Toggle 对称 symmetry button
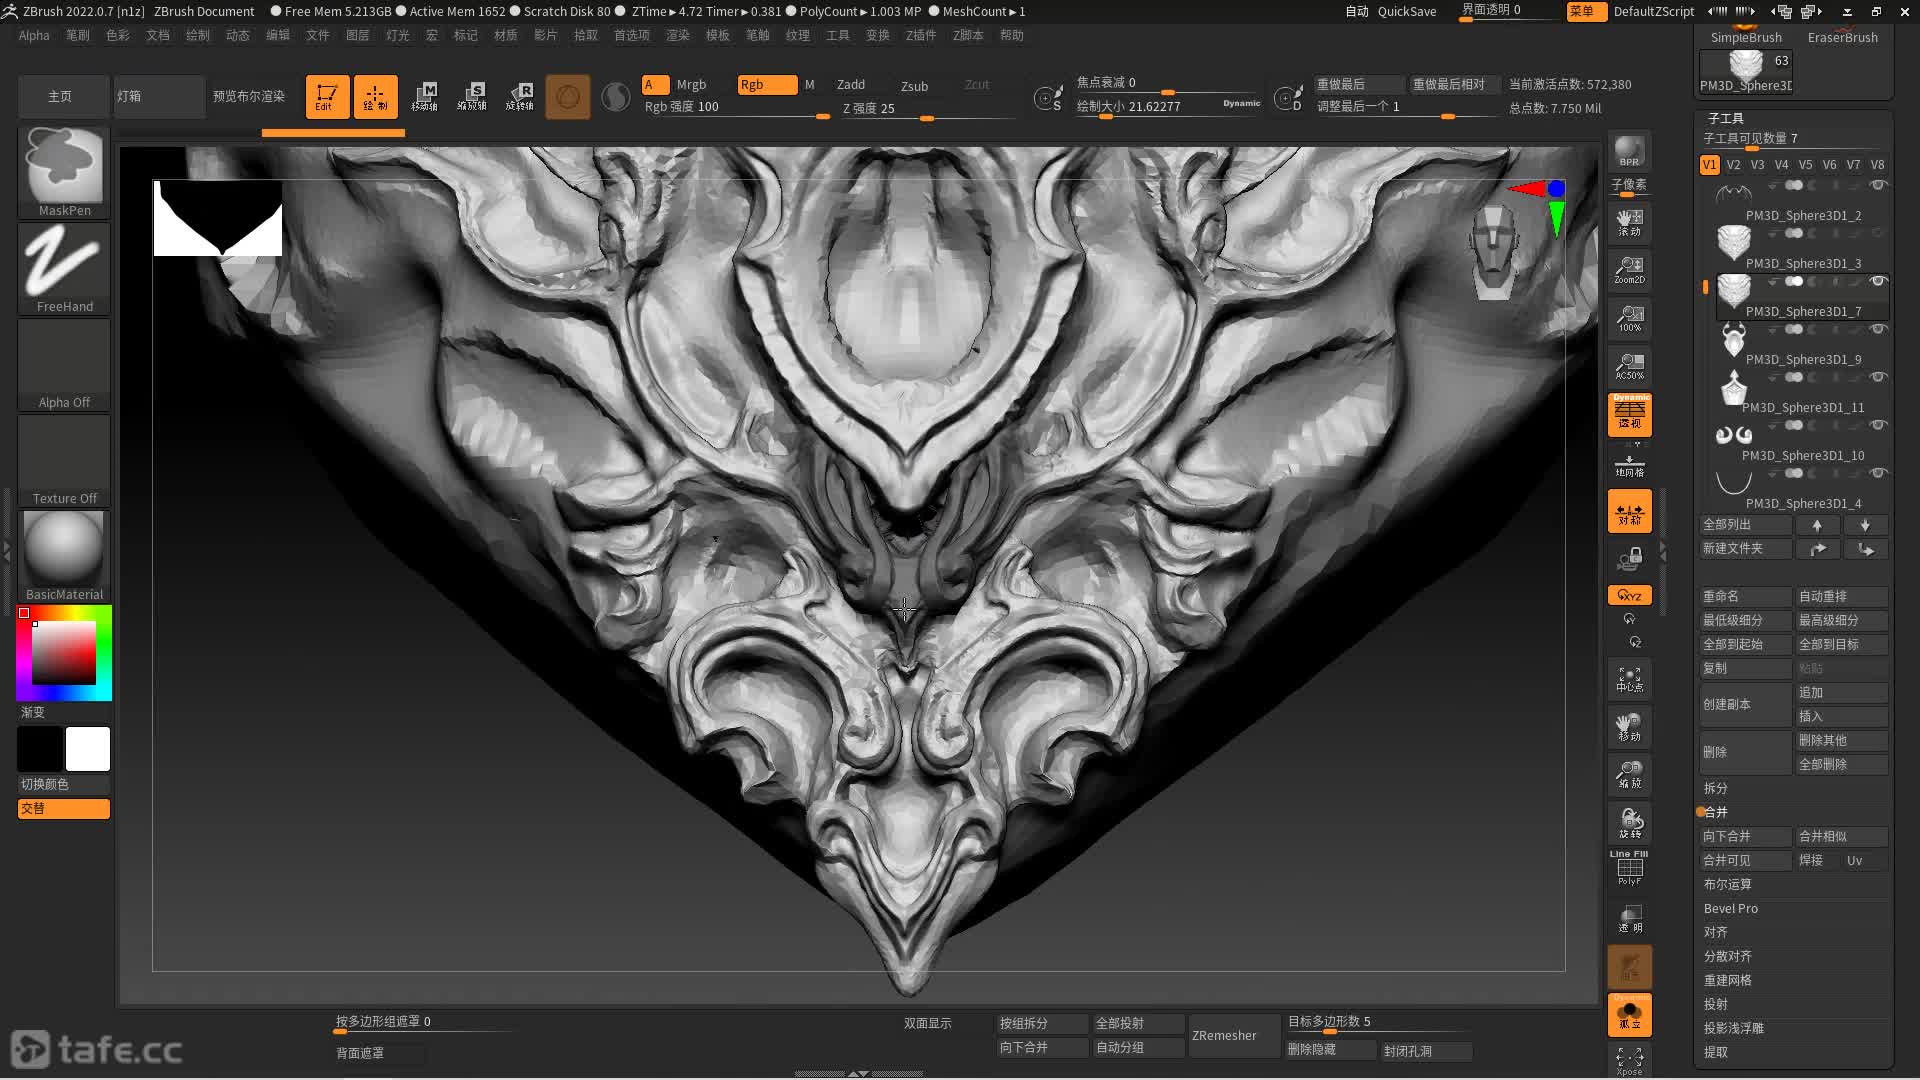Image resolution: width=1920 pixels, height=1080 pixels. 1629,511
